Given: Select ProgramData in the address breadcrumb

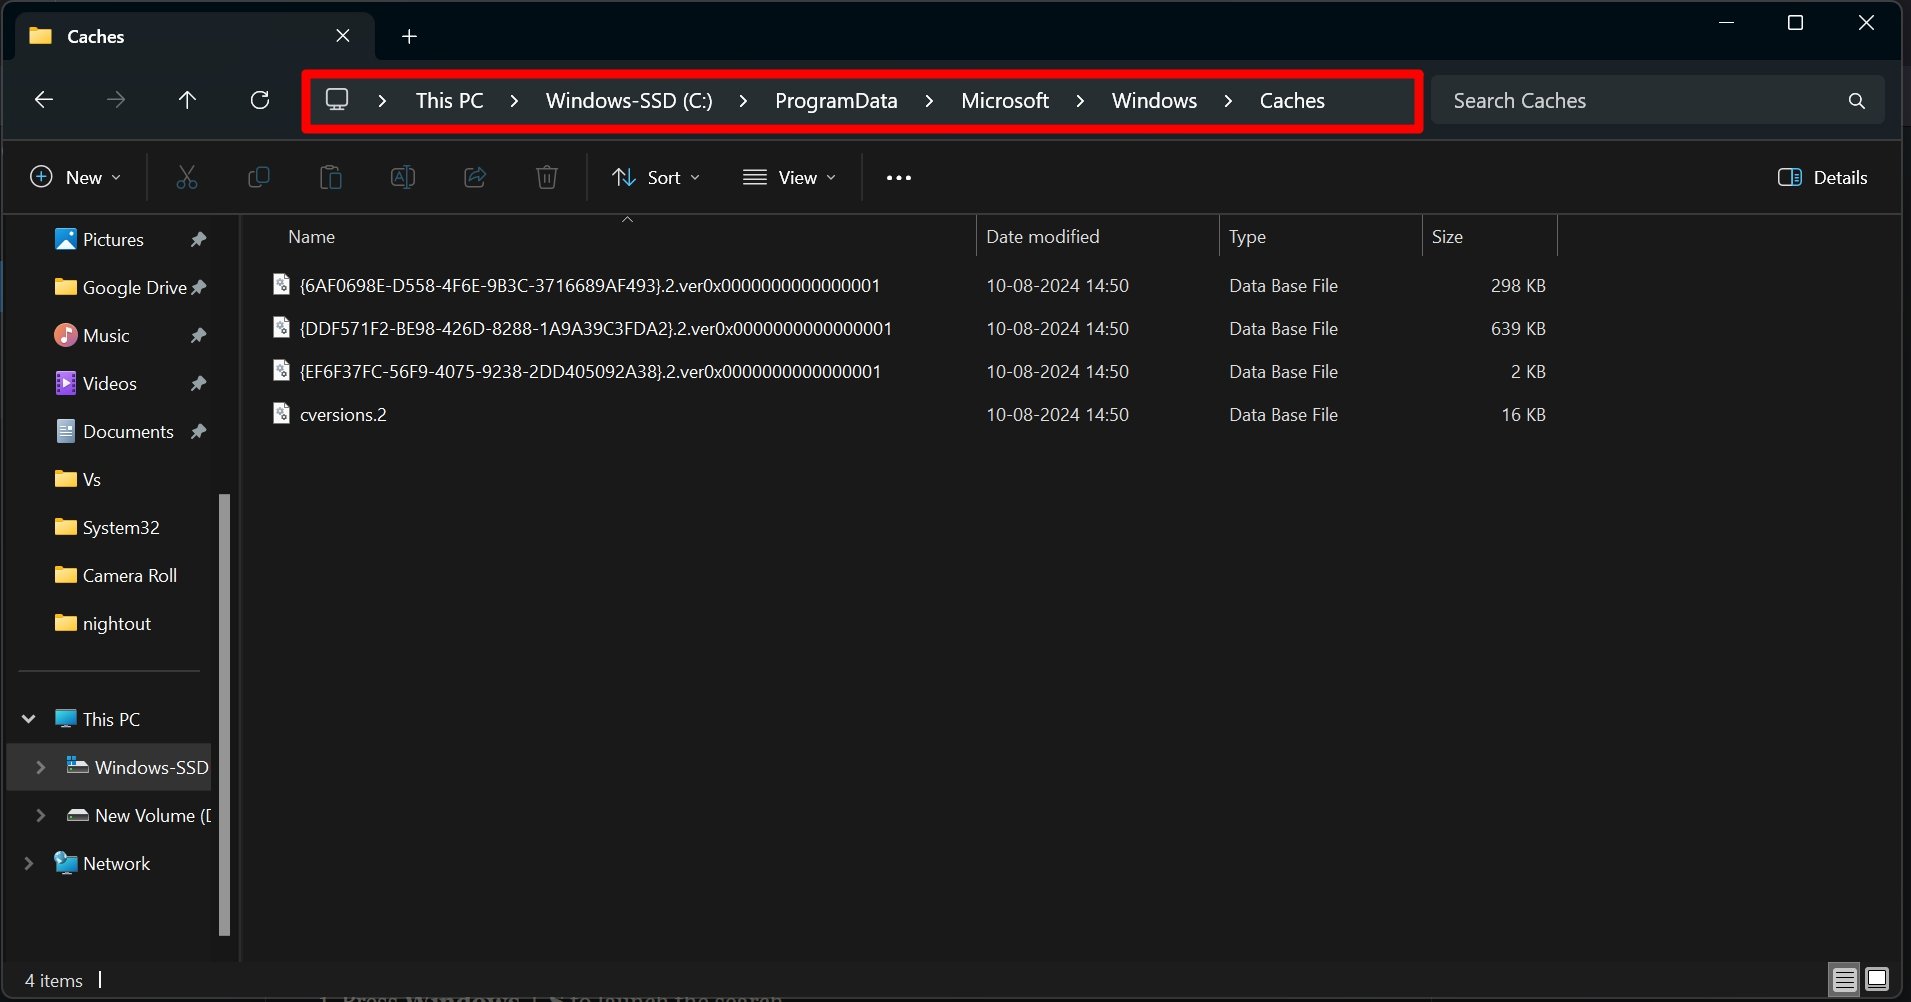Looking at the screenshot, I should [836, 101].
